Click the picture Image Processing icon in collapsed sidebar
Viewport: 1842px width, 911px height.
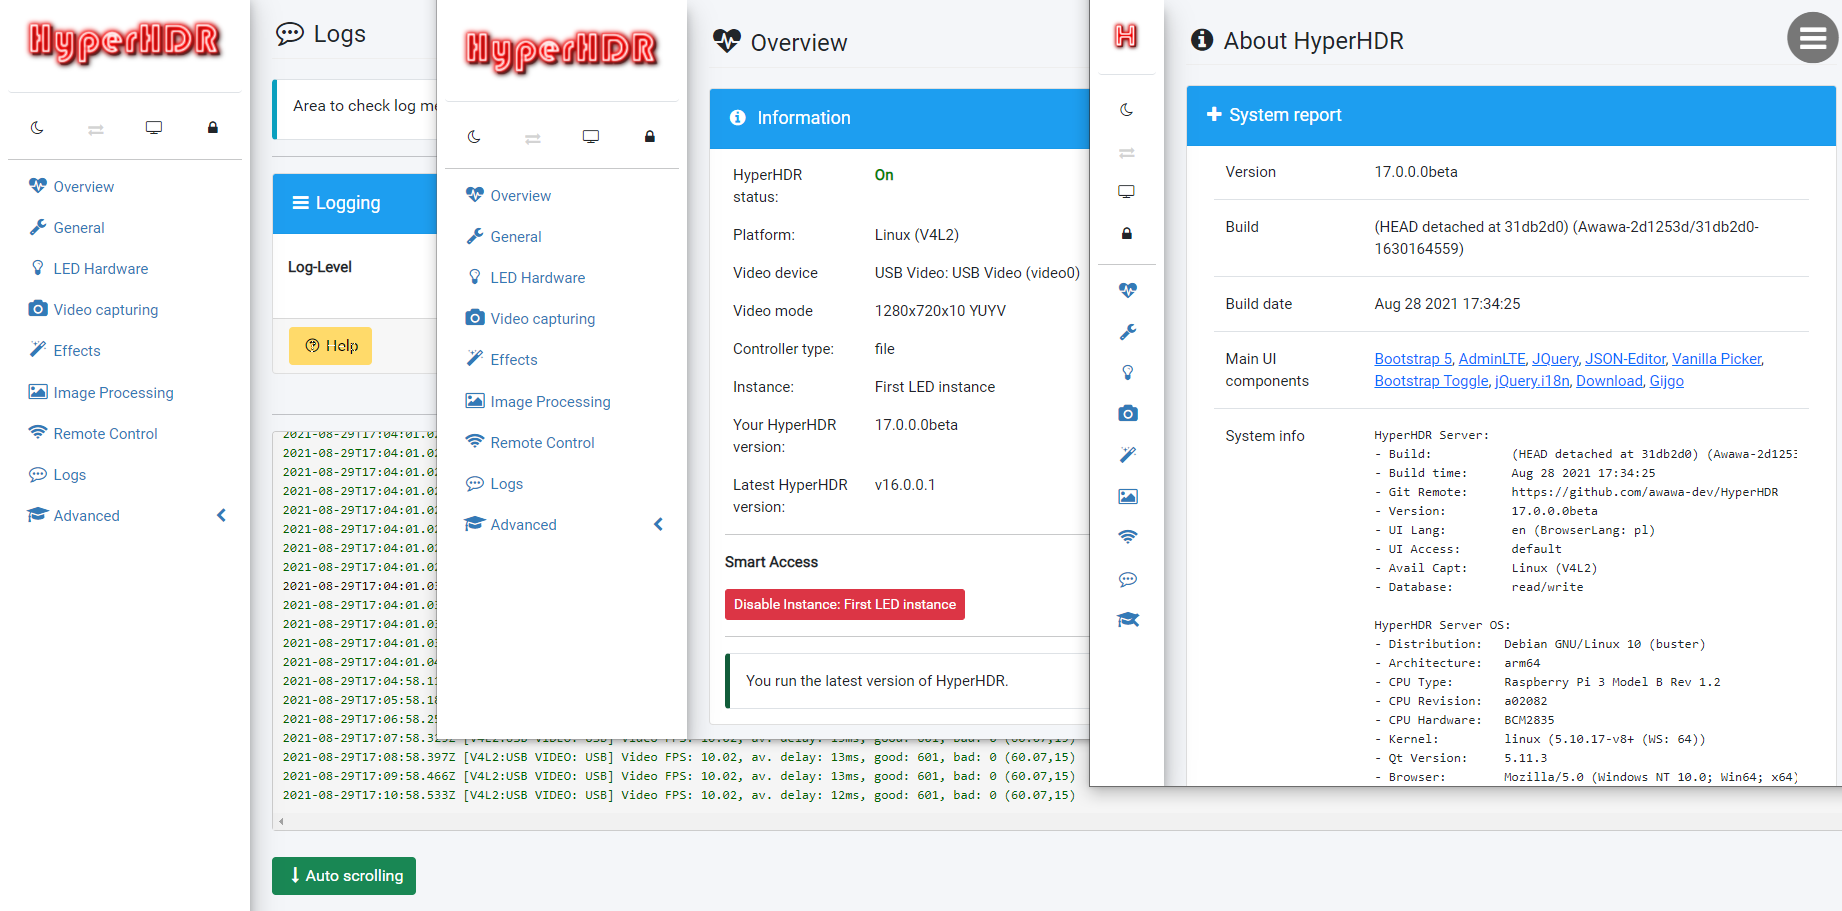coord(1128,496)
